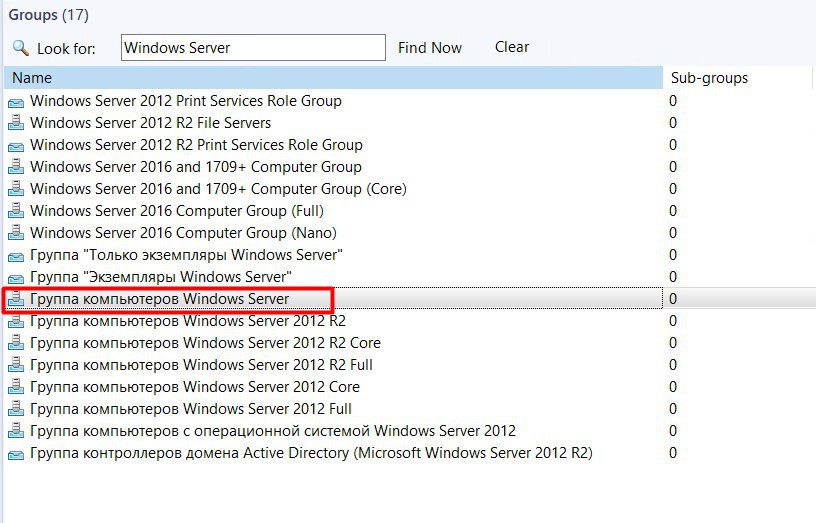Select Windows Server 2016 and 1709+ Computer Group
Image resolution: width=816 pixels, height=523 pixels.
point(196,167)
